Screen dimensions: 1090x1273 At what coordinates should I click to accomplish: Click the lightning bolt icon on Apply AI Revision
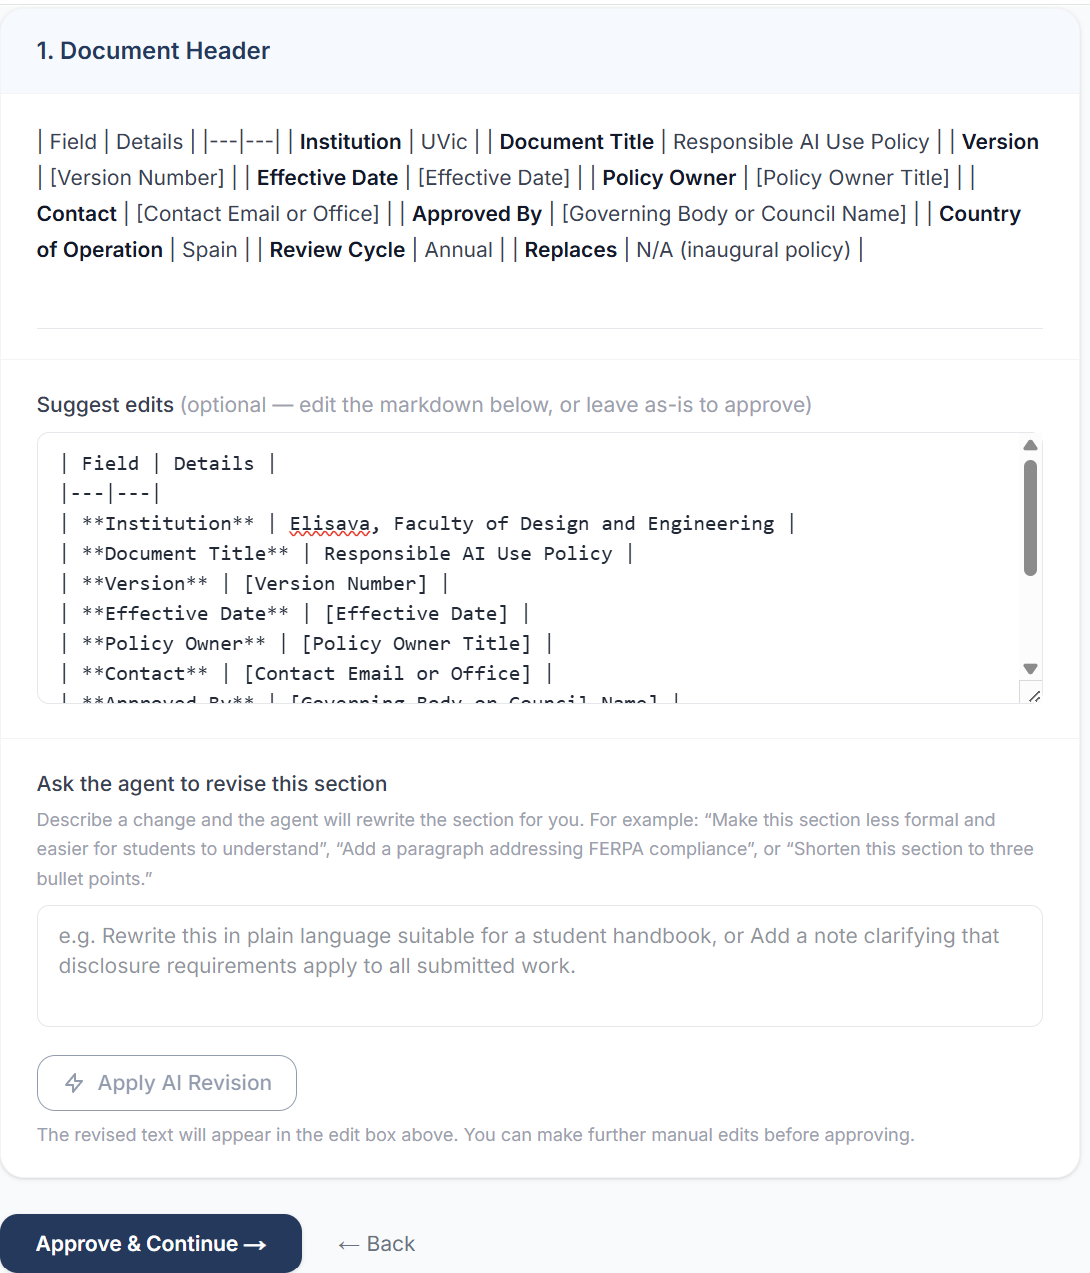click(x=74, y=1083)
